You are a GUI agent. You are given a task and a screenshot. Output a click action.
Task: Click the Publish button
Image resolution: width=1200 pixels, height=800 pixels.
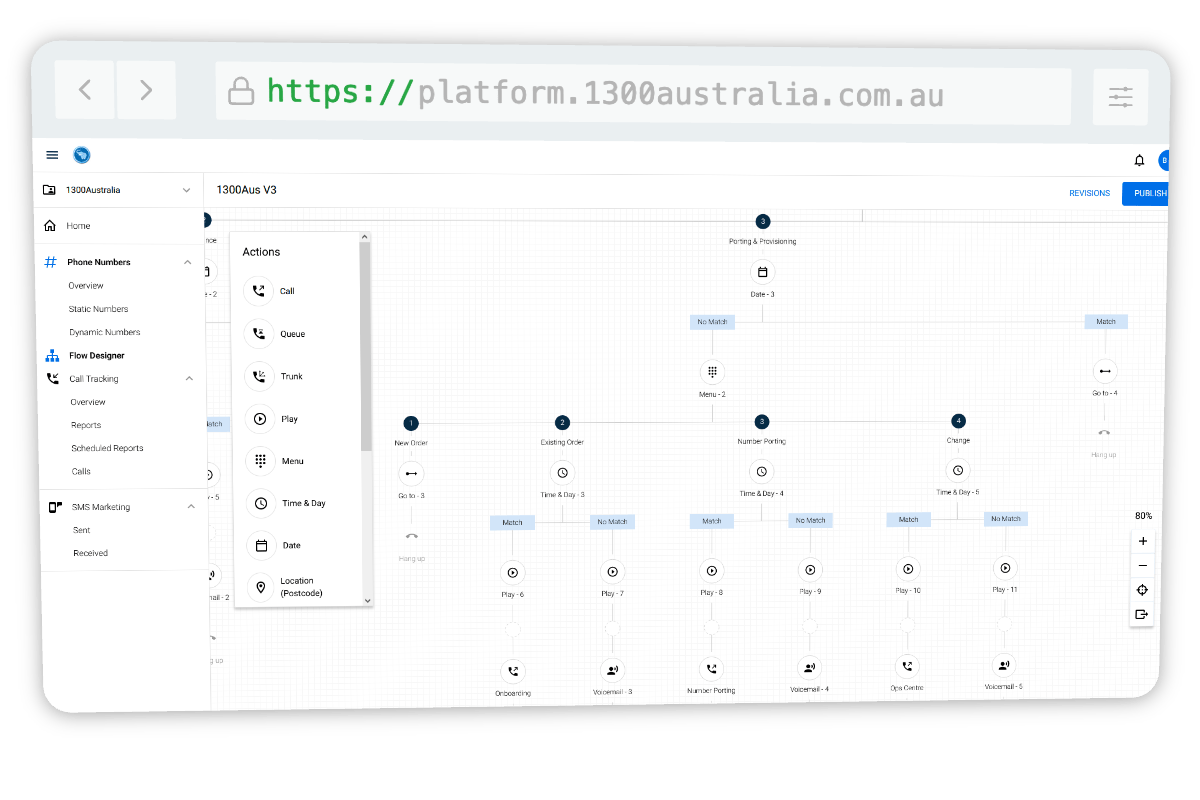click(x=1146, y=193)
